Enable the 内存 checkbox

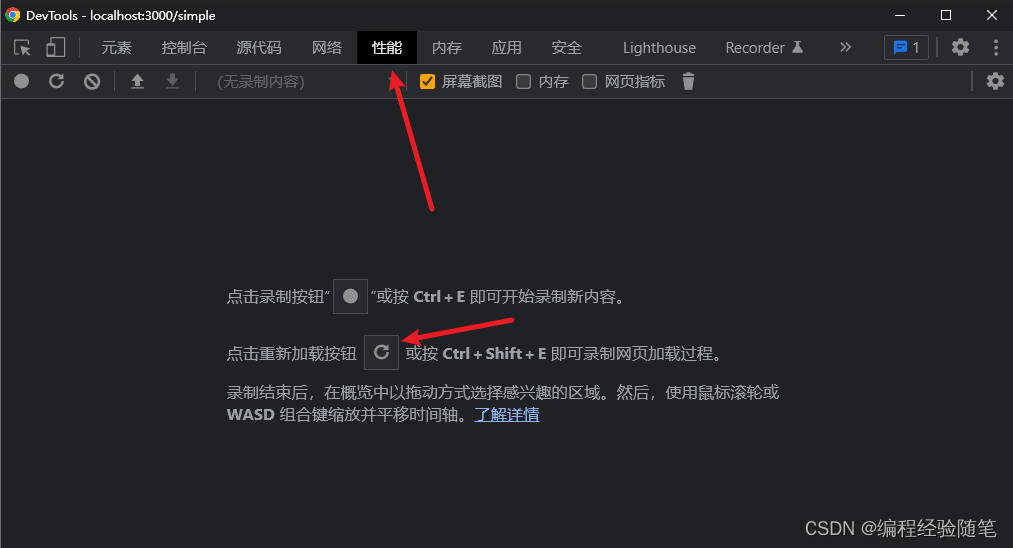pyautogui.click(x=523, y=81)
